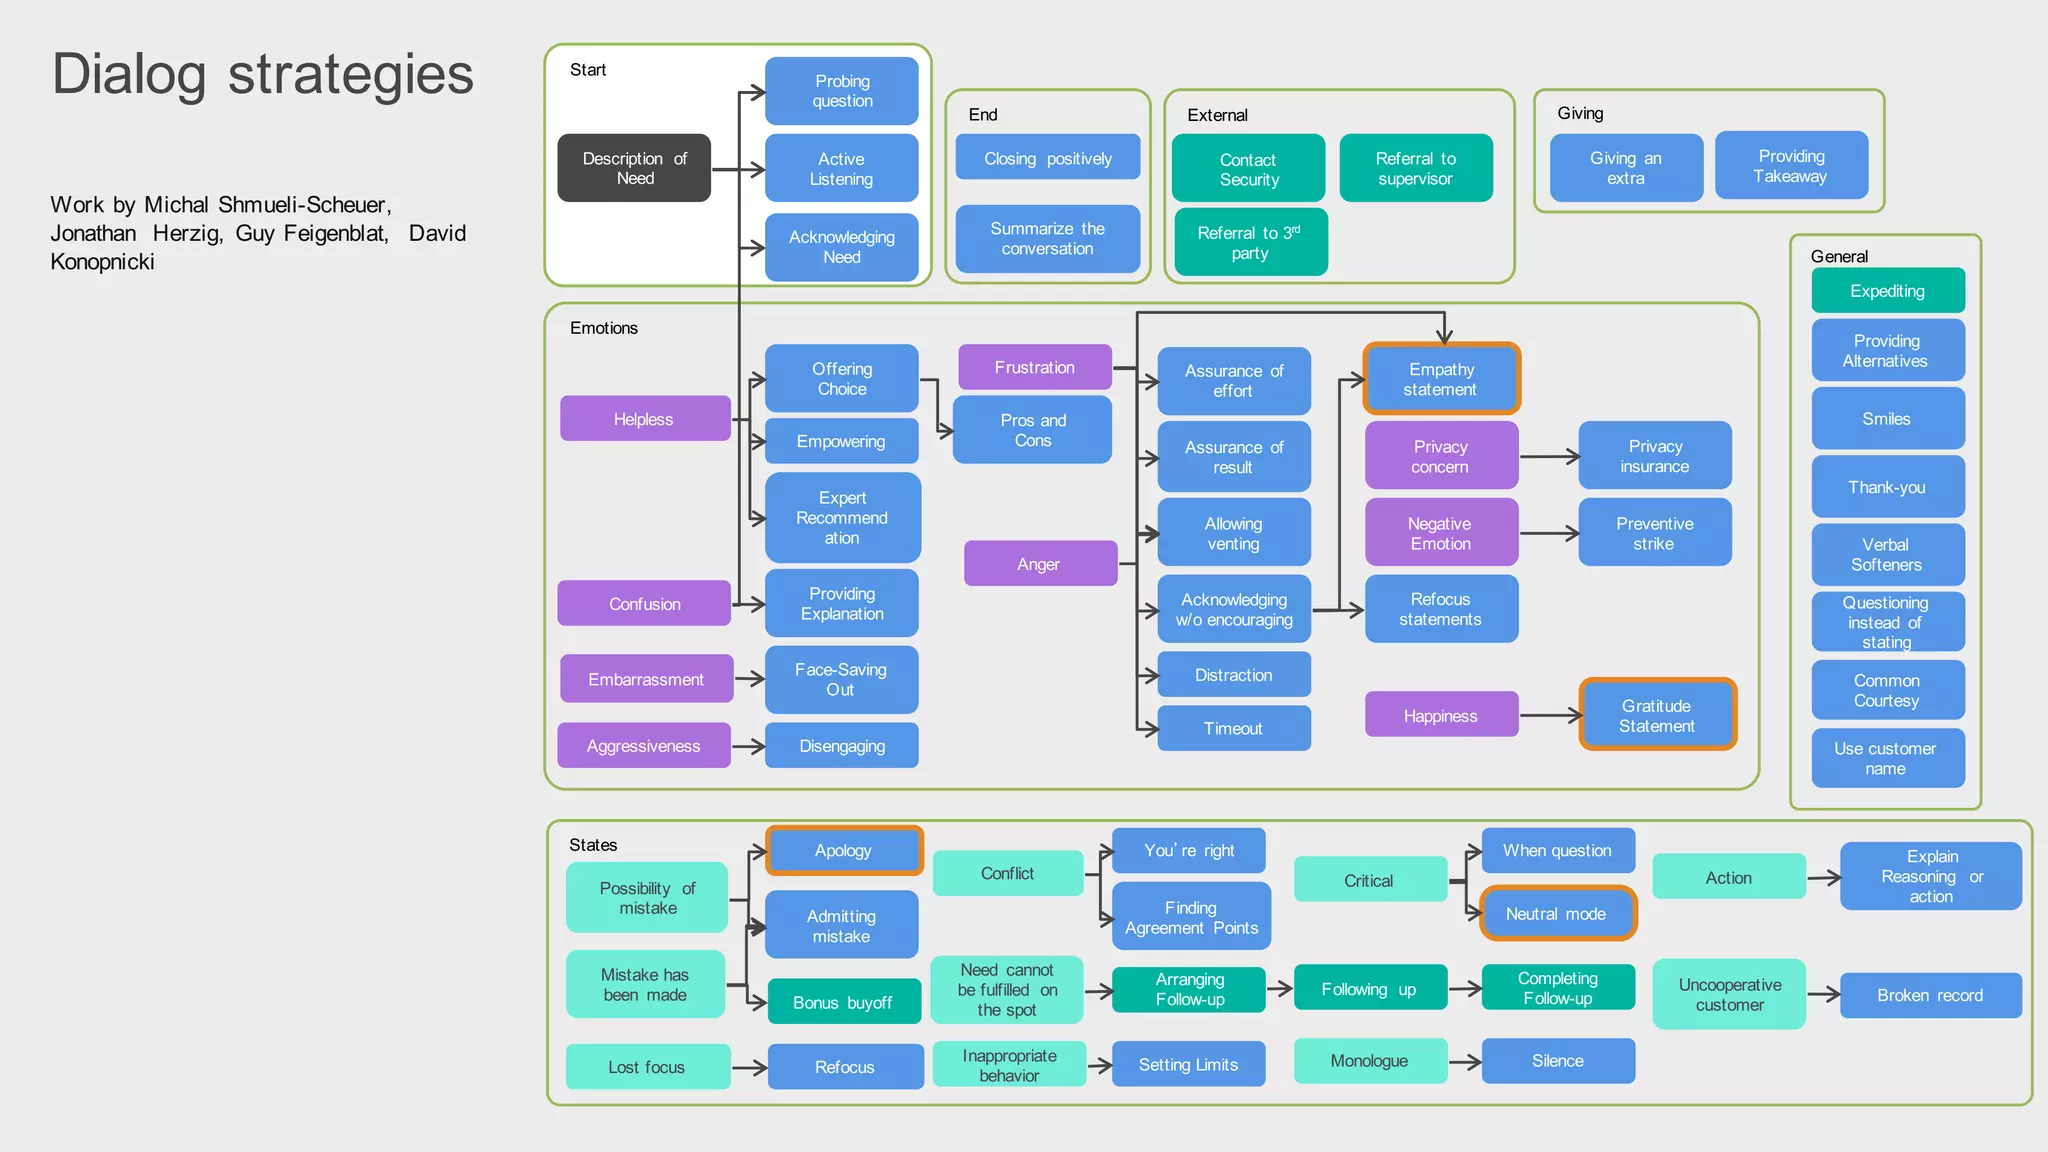Click the Apology strategy box
This screenshot has width=2048, height=1152.
point(843,850)
